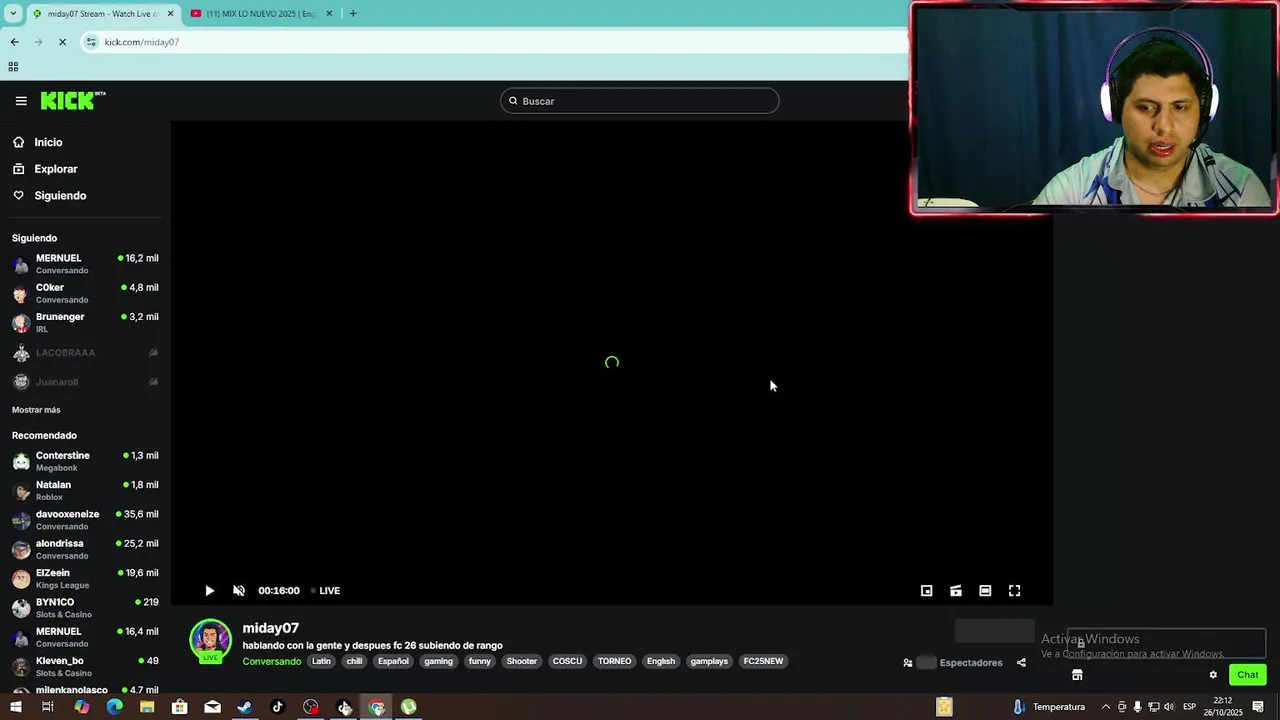Select the Latin tag
This screenshot has height=720, width=1280.
[321, 661]
